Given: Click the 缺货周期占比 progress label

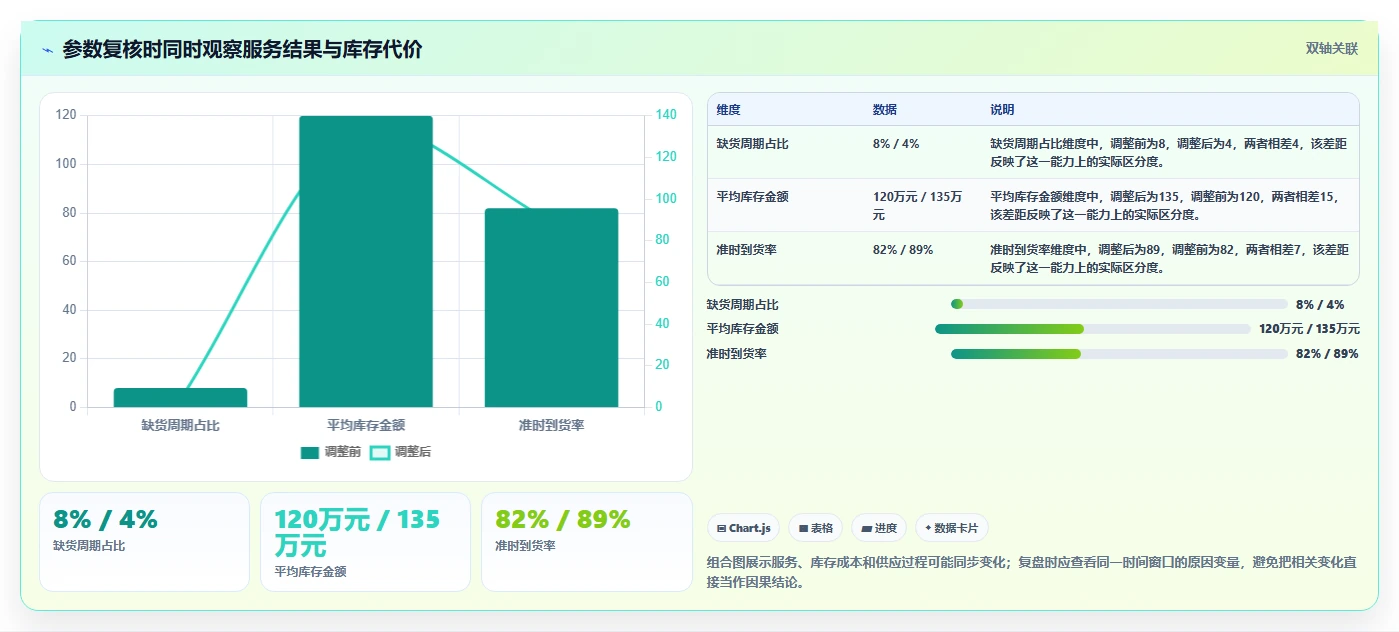Looking at the screenshot, I should (743, 305).
